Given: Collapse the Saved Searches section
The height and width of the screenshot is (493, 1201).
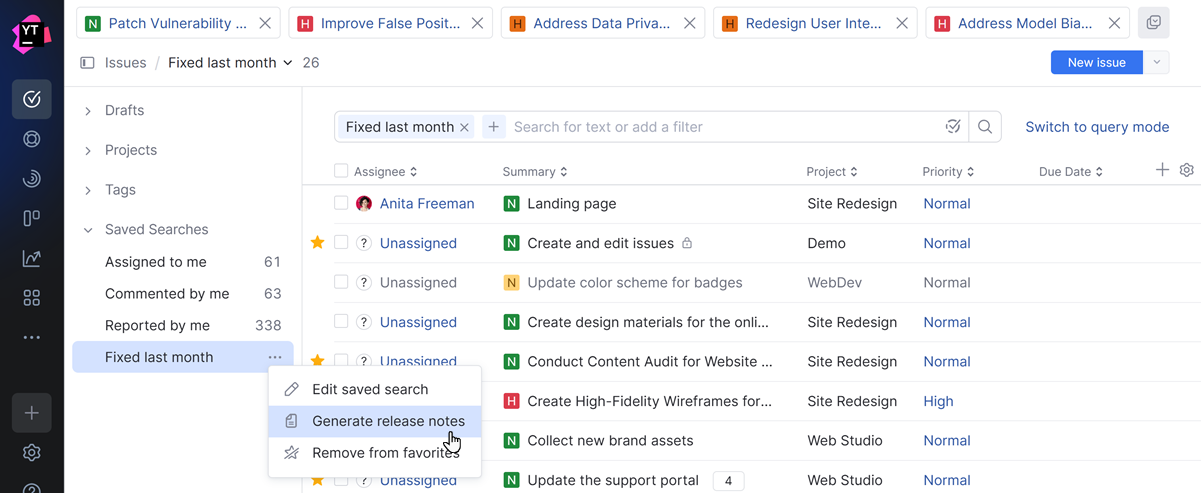Looking at the screenshot, I should (x=88, y=230).
